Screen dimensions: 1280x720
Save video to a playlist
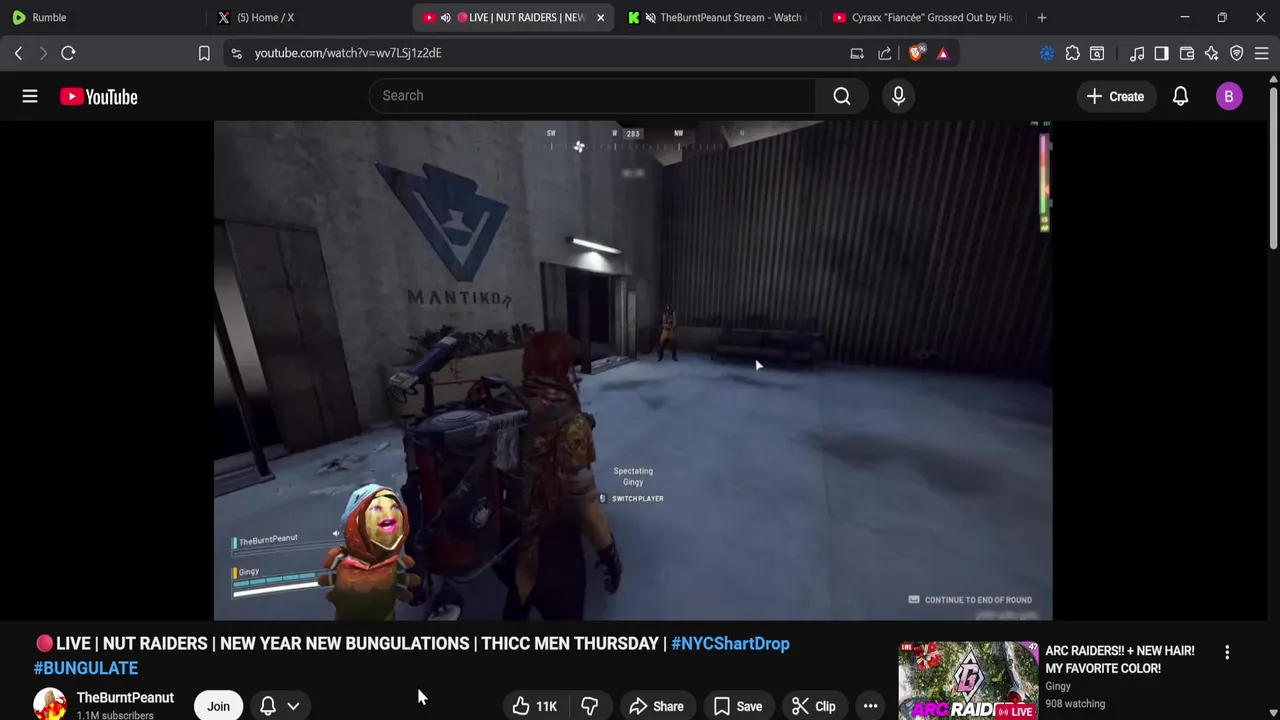click(737, 706)
